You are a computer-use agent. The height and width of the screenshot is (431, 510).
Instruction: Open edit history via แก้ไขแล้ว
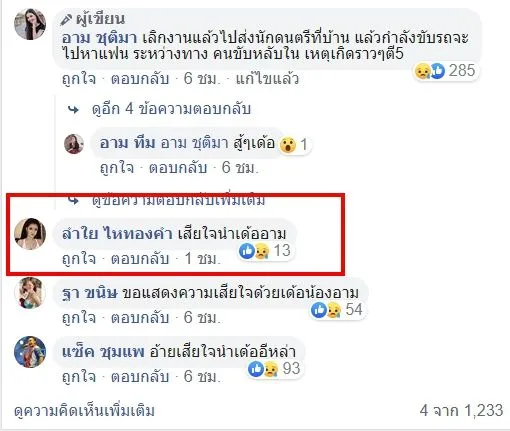(x=267, y=79)
